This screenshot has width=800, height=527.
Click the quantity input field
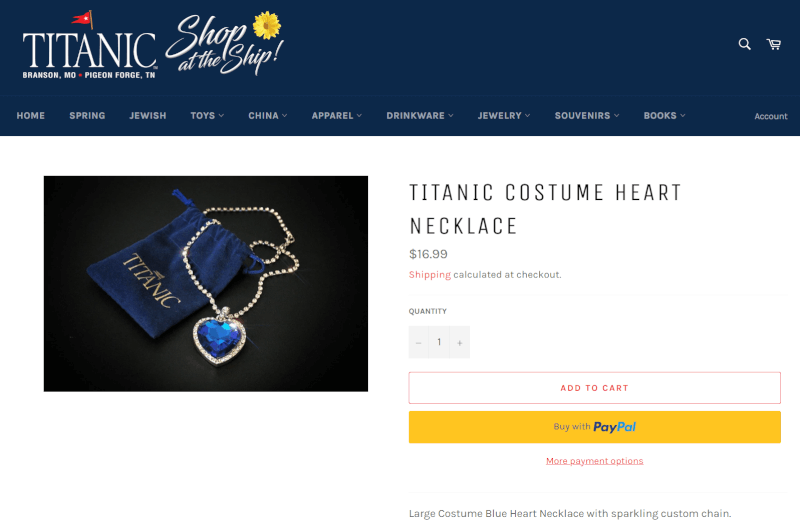coord(439,342)
